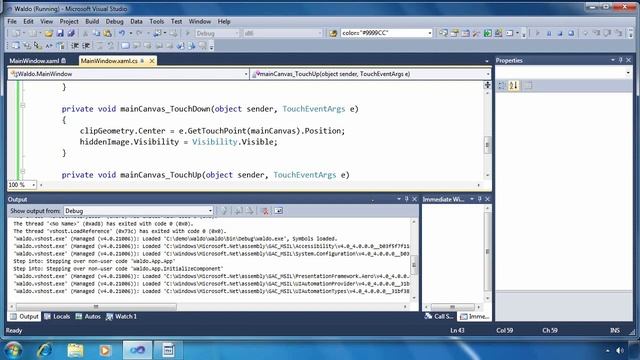
Task: Click the volume speaker icon in system tray
Action: click(620, 350)
